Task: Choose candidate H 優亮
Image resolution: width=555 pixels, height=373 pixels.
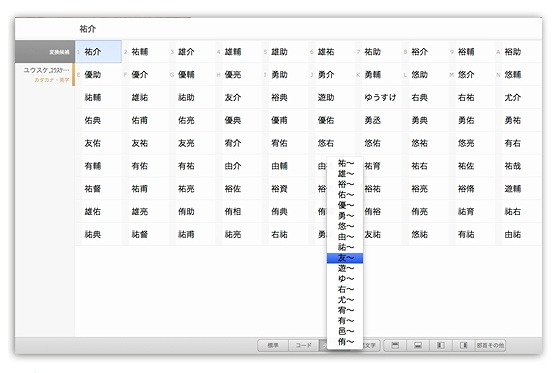Action: (x=239, y=75)
